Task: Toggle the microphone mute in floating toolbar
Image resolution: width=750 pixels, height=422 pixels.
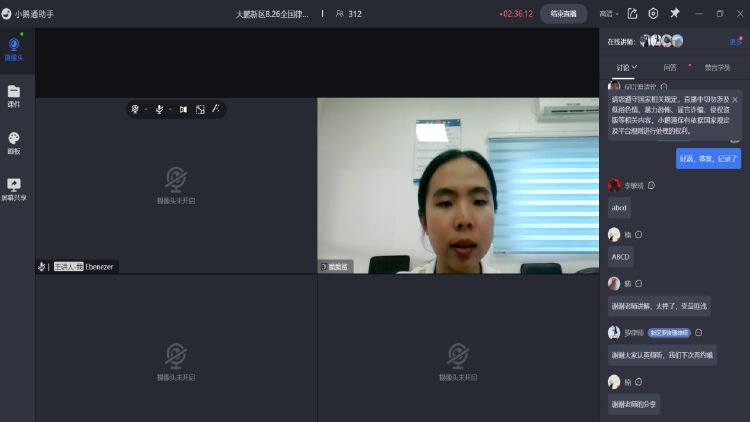Action: pyautogui.click(x=159, y=109)
